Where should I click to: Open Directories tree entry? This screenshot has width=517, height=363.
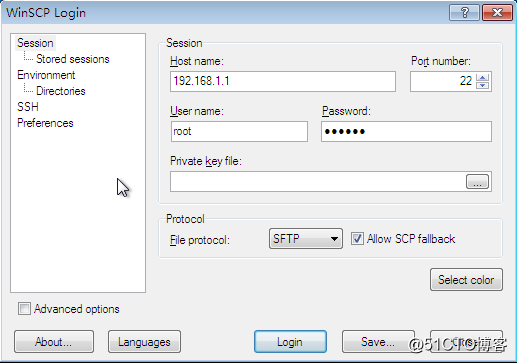click(61, 91)
